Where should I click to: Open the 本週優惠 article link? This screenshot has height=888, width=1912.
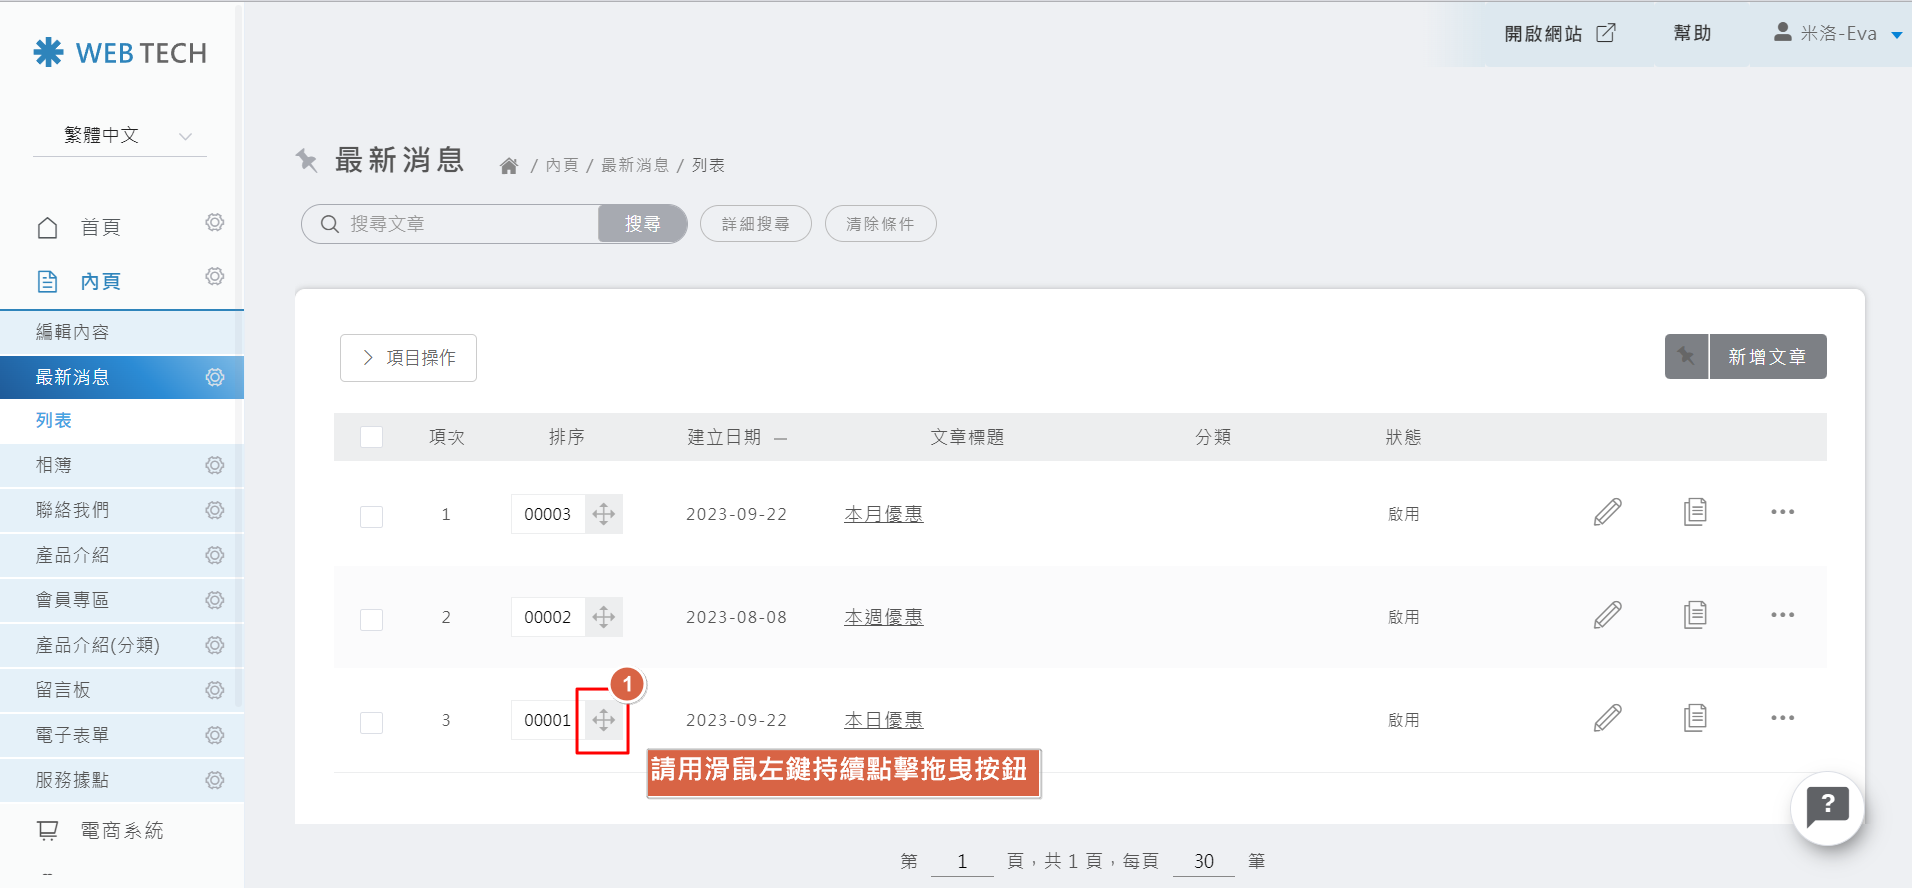coord(883,617)
